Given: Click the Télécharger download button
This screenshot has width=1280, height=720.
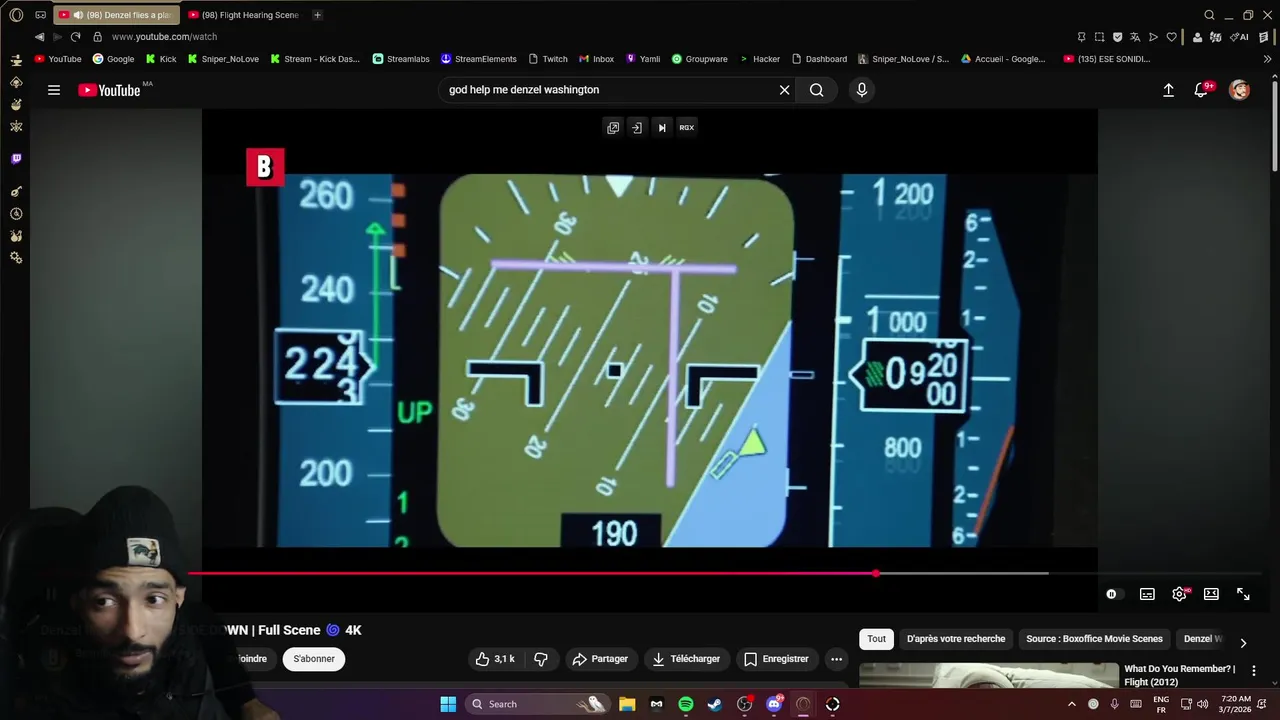Looking at the screenshot, I should click(686, 659).
